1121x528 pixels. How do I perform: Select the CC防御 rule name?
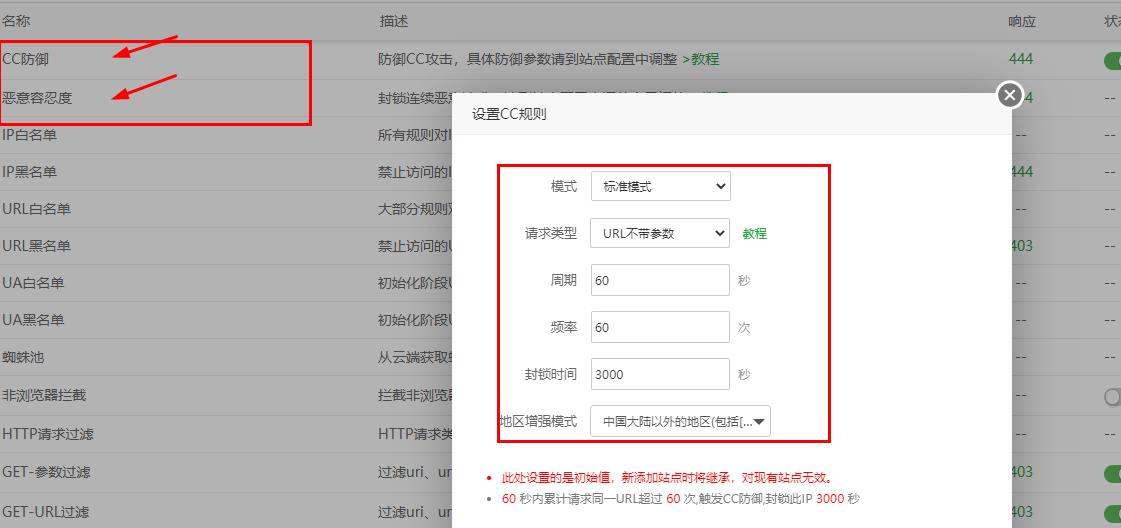pyautogui.click(x=26, y=59)
